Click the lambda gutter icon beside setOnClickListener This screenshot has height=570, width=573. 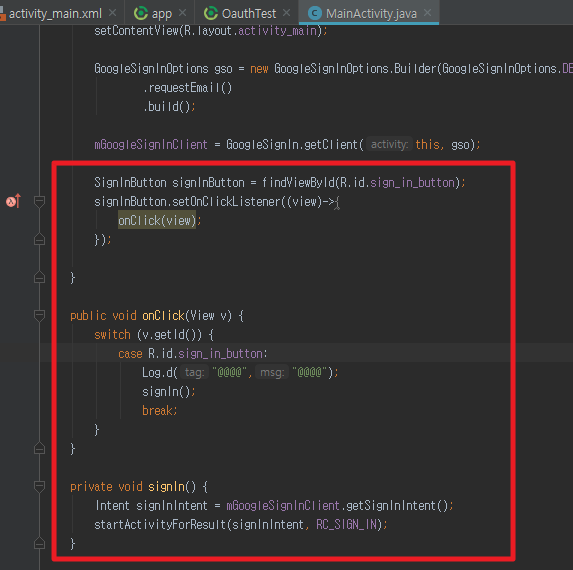[x=13, y=201]
